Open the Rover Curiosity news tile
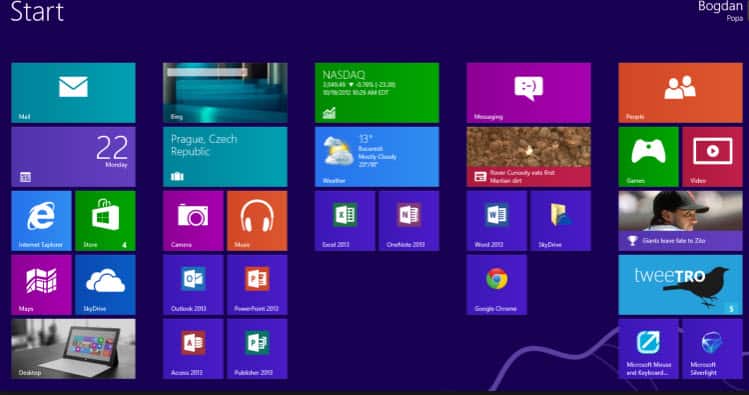 point(529,157)
